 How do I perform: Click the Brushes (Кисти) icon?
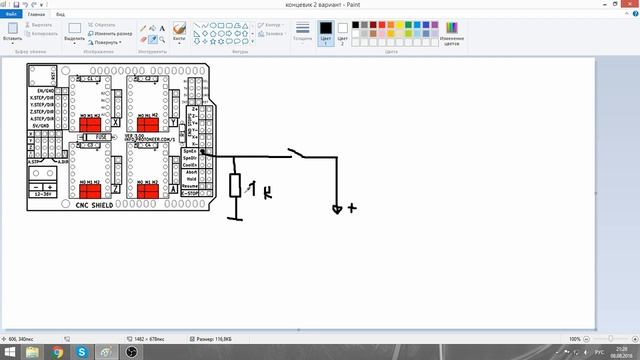[179, 29]
